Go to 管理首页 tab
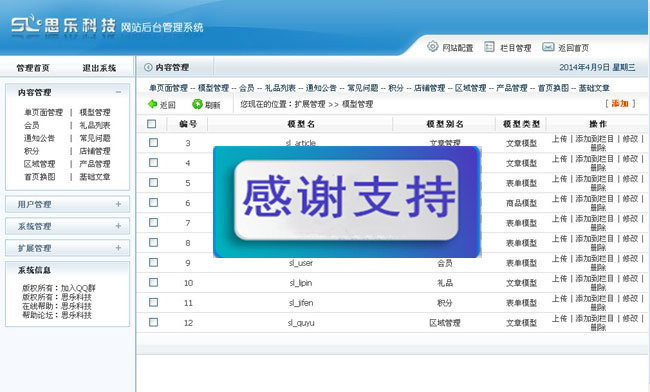This screenshot has width=650, height=392. pos(33,68)
